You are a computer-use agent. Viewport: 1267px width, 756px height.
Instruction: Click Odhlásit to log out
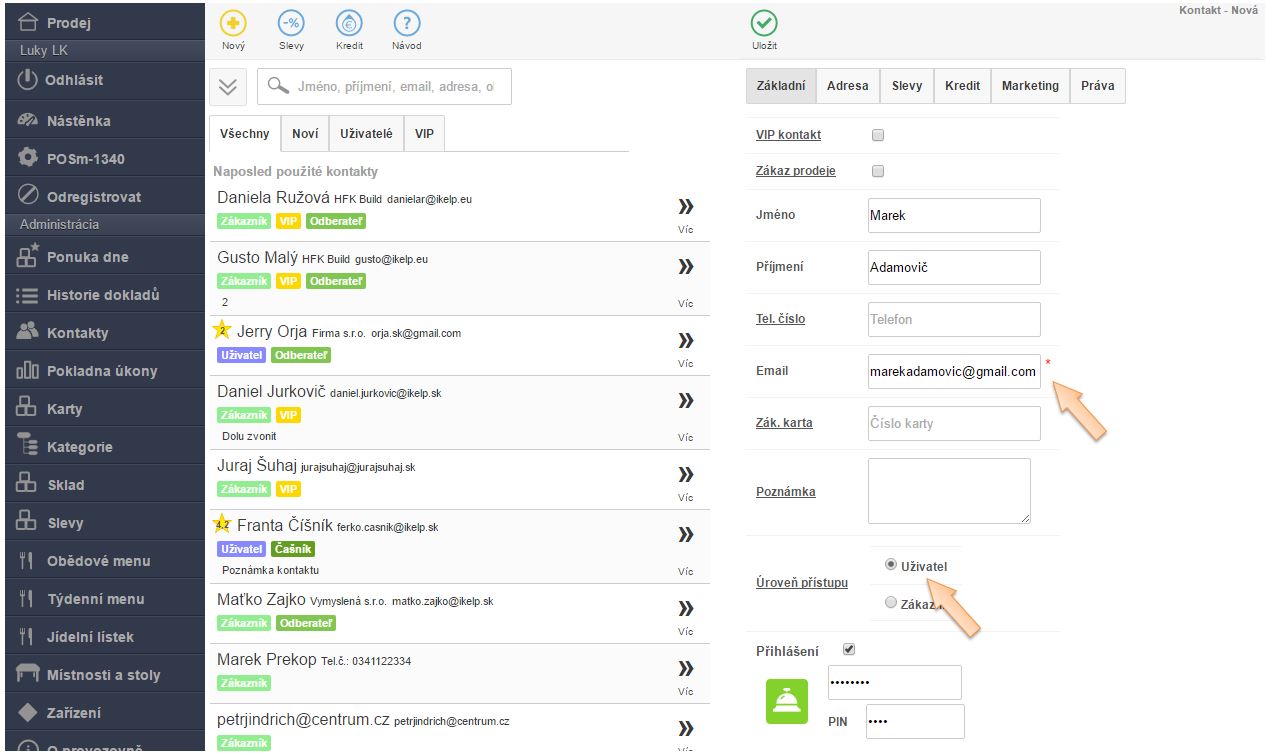73,80
